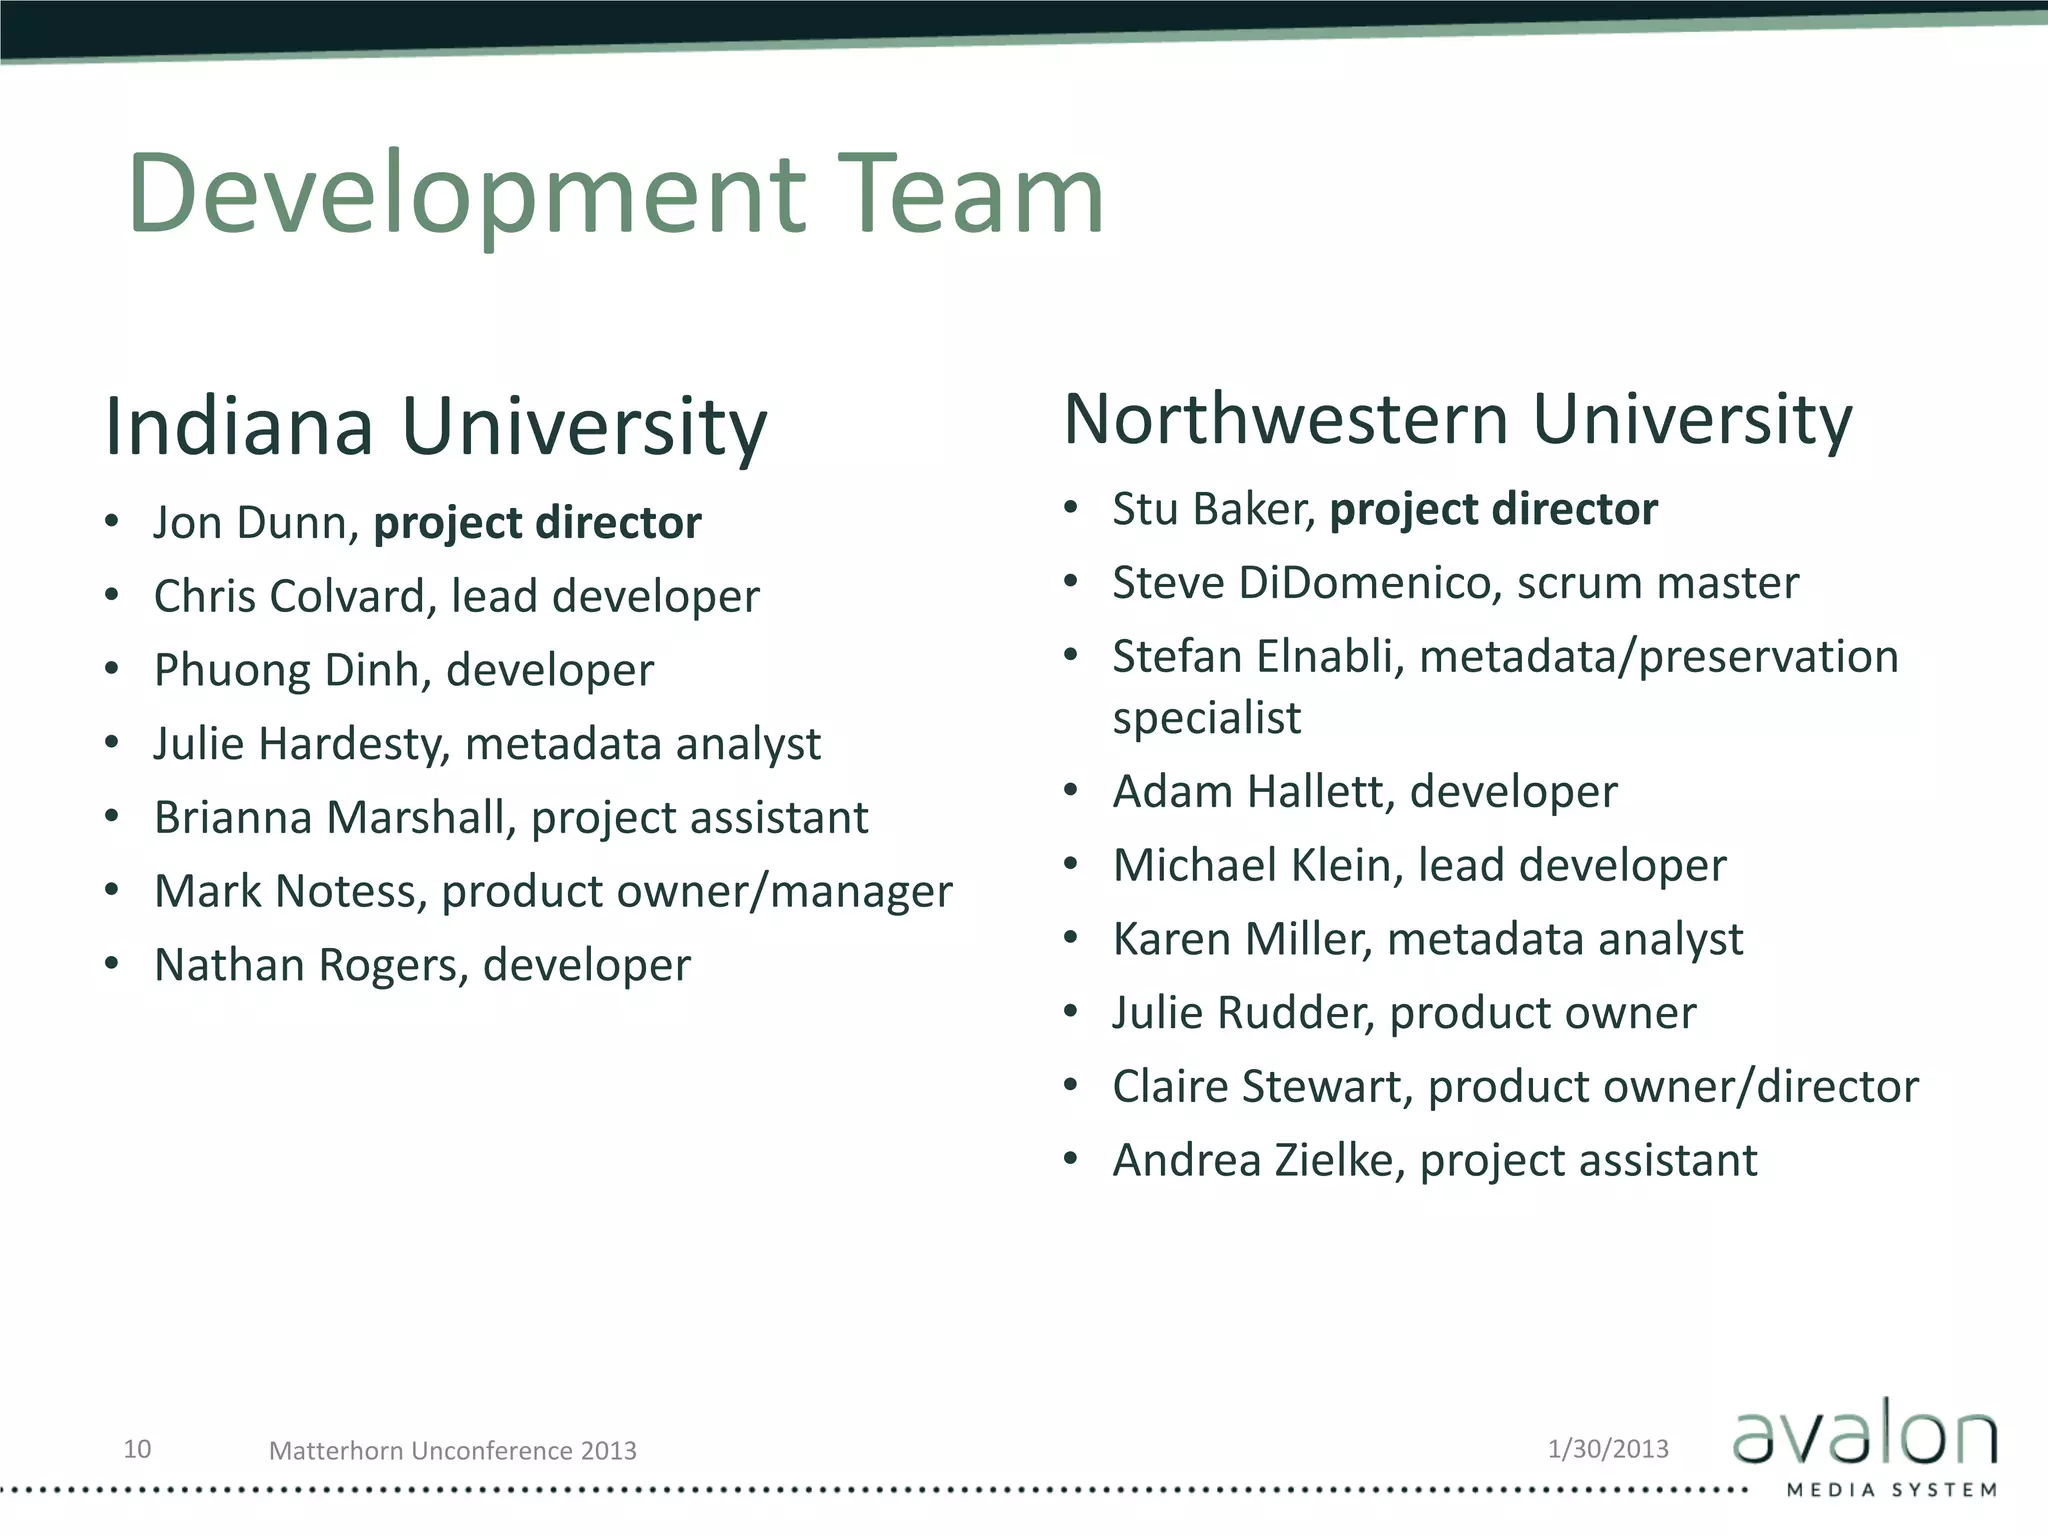The height and width of the screenshot is (1536, 2048).
Task: Click the 'Northwestern University' heading
Action: (x=1458, y=420)
